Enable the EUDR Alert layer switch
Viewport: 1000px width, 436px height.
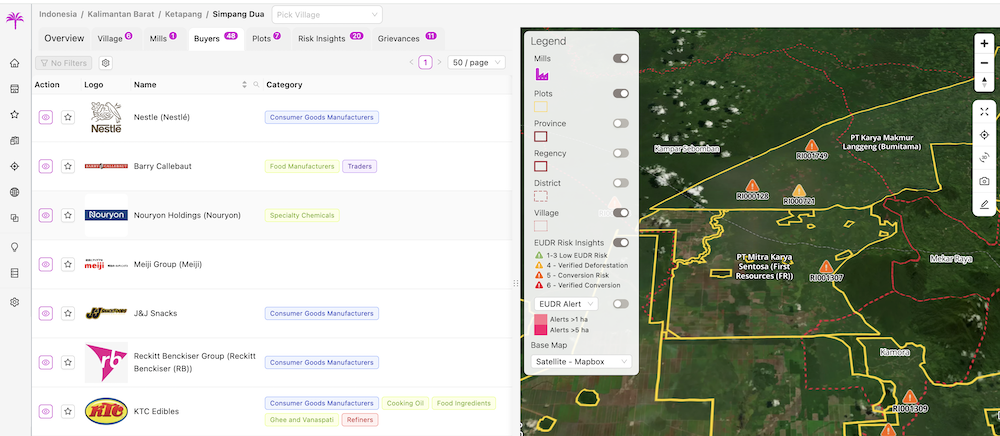coord(621,304)
